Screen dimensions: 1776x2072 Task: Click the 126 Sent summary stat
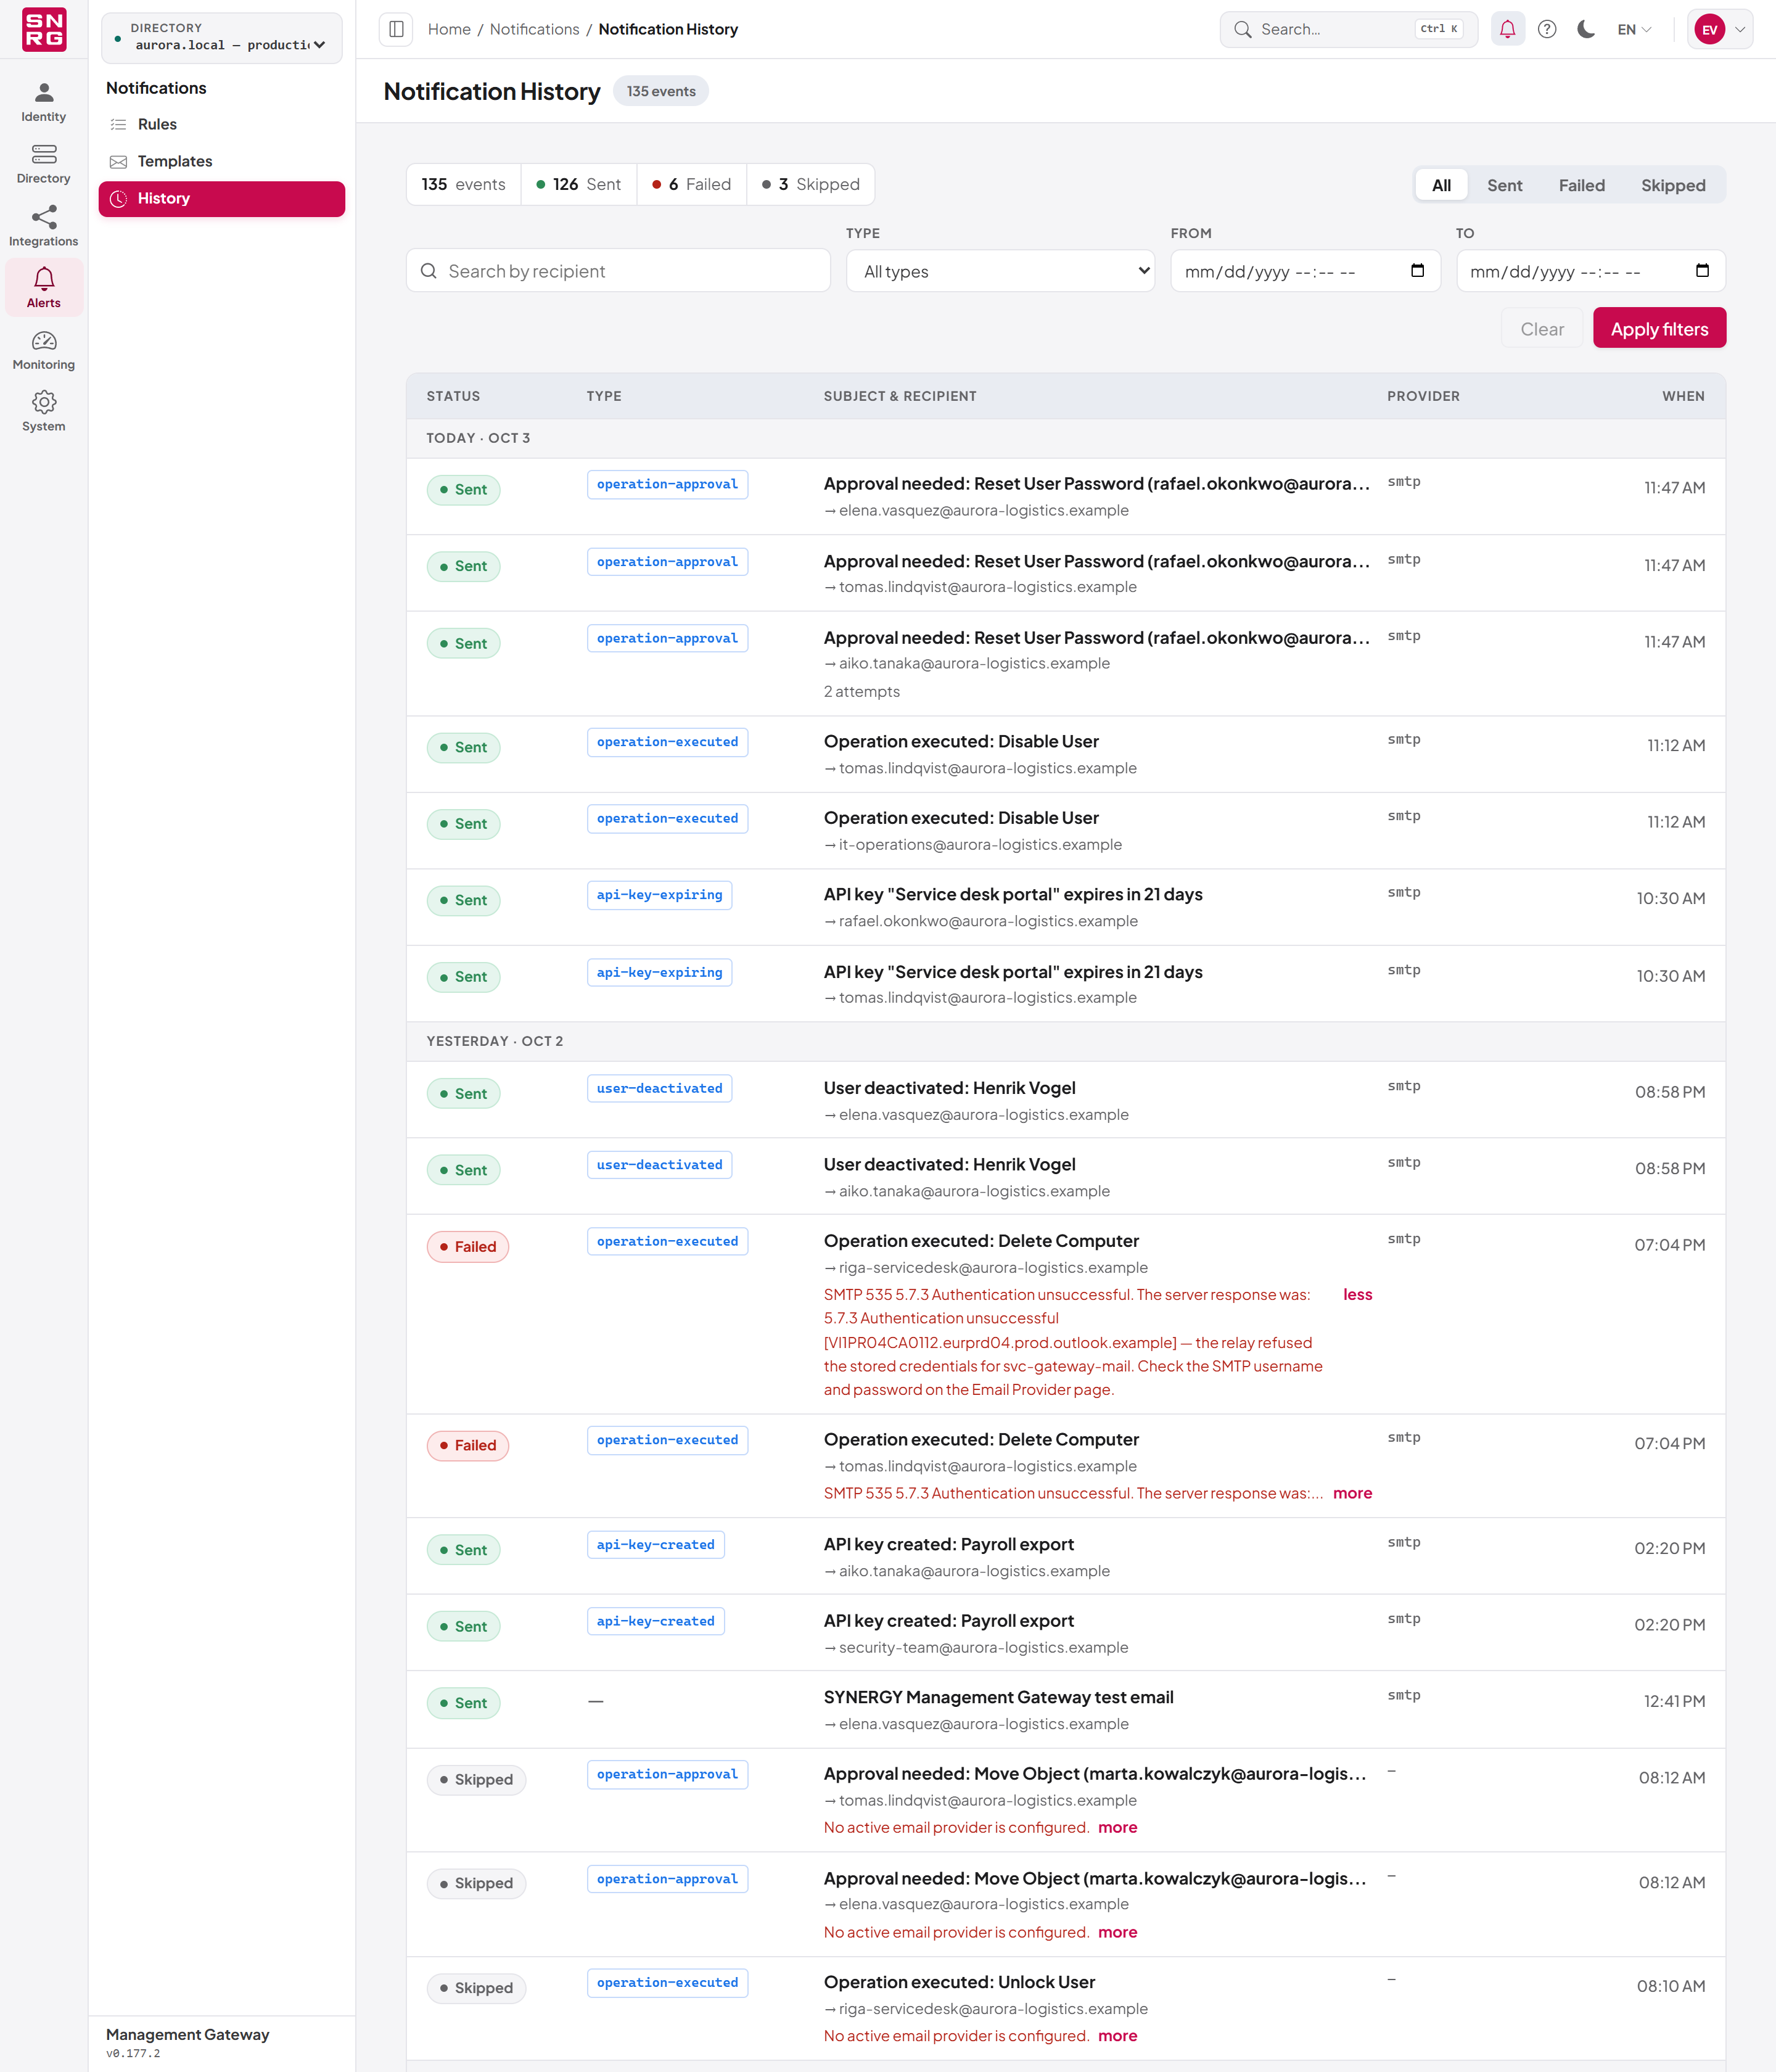[x=578, y=184]
